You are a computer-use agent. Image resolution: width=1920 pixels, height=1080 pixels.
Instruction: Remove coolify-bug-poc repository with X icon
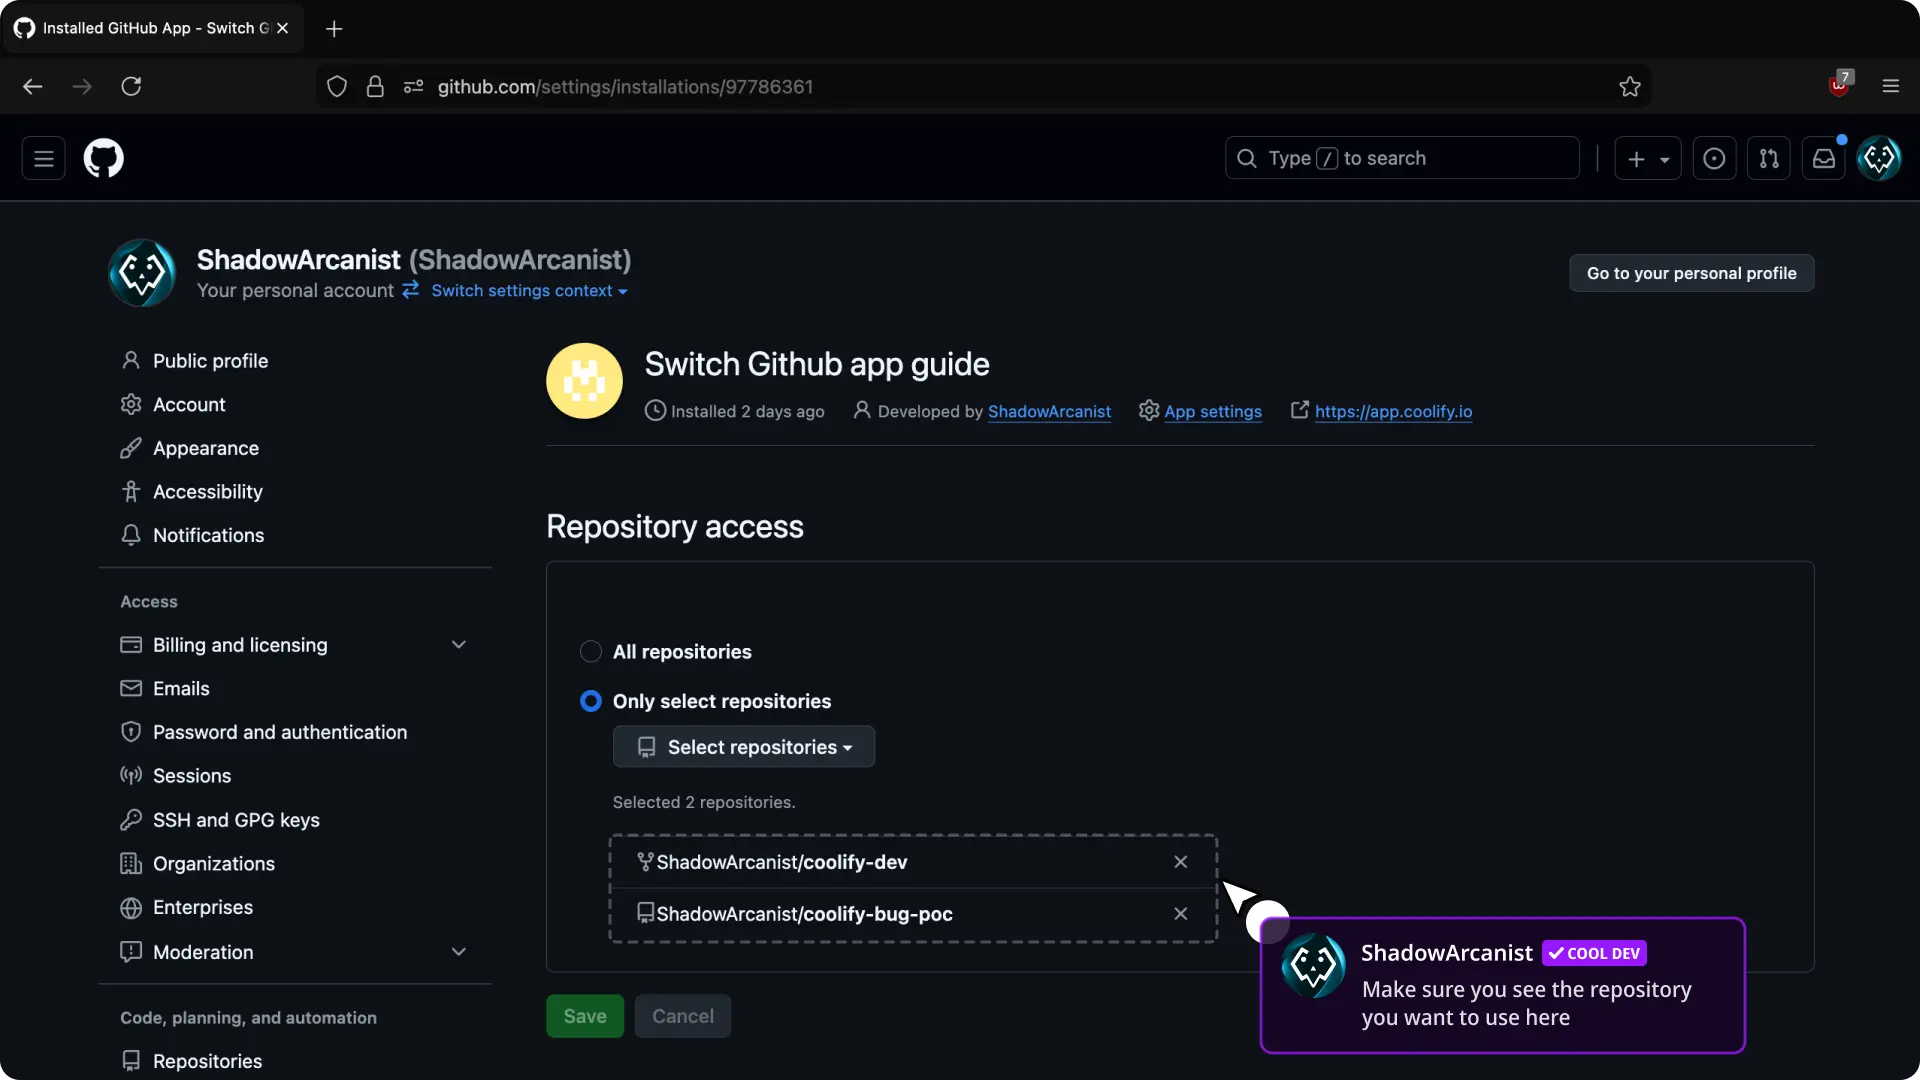click(1180, 914)
